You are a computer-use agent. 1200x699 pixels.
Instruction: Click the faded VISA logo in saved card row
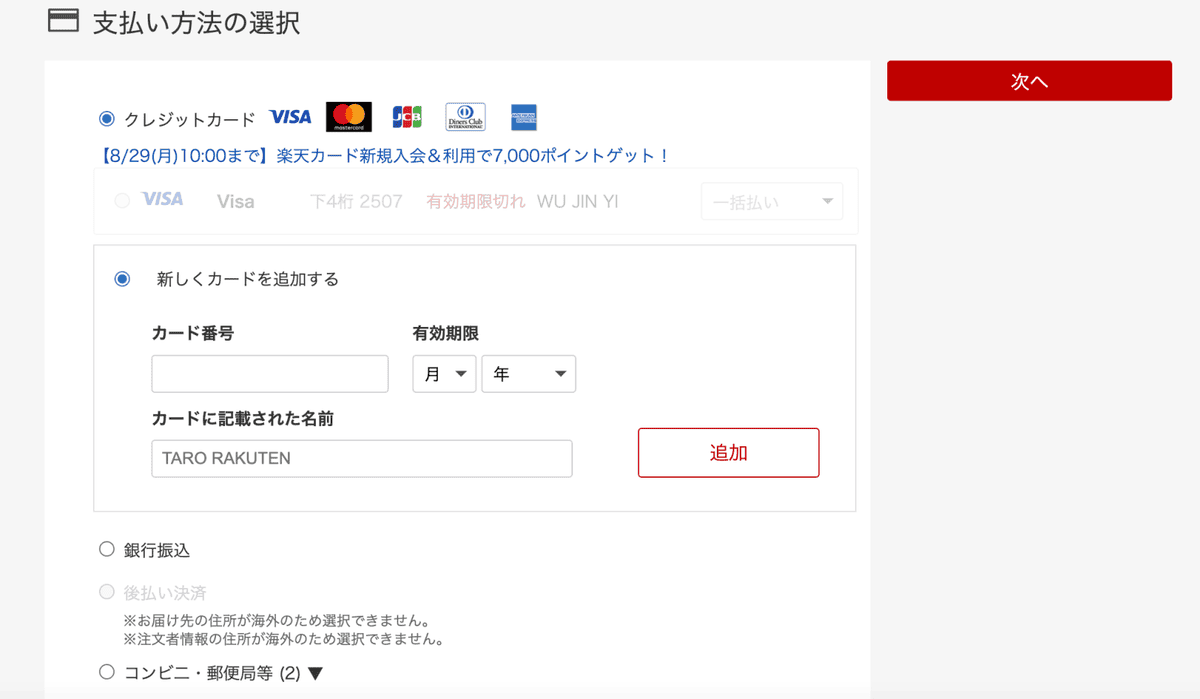click(162, 200)
